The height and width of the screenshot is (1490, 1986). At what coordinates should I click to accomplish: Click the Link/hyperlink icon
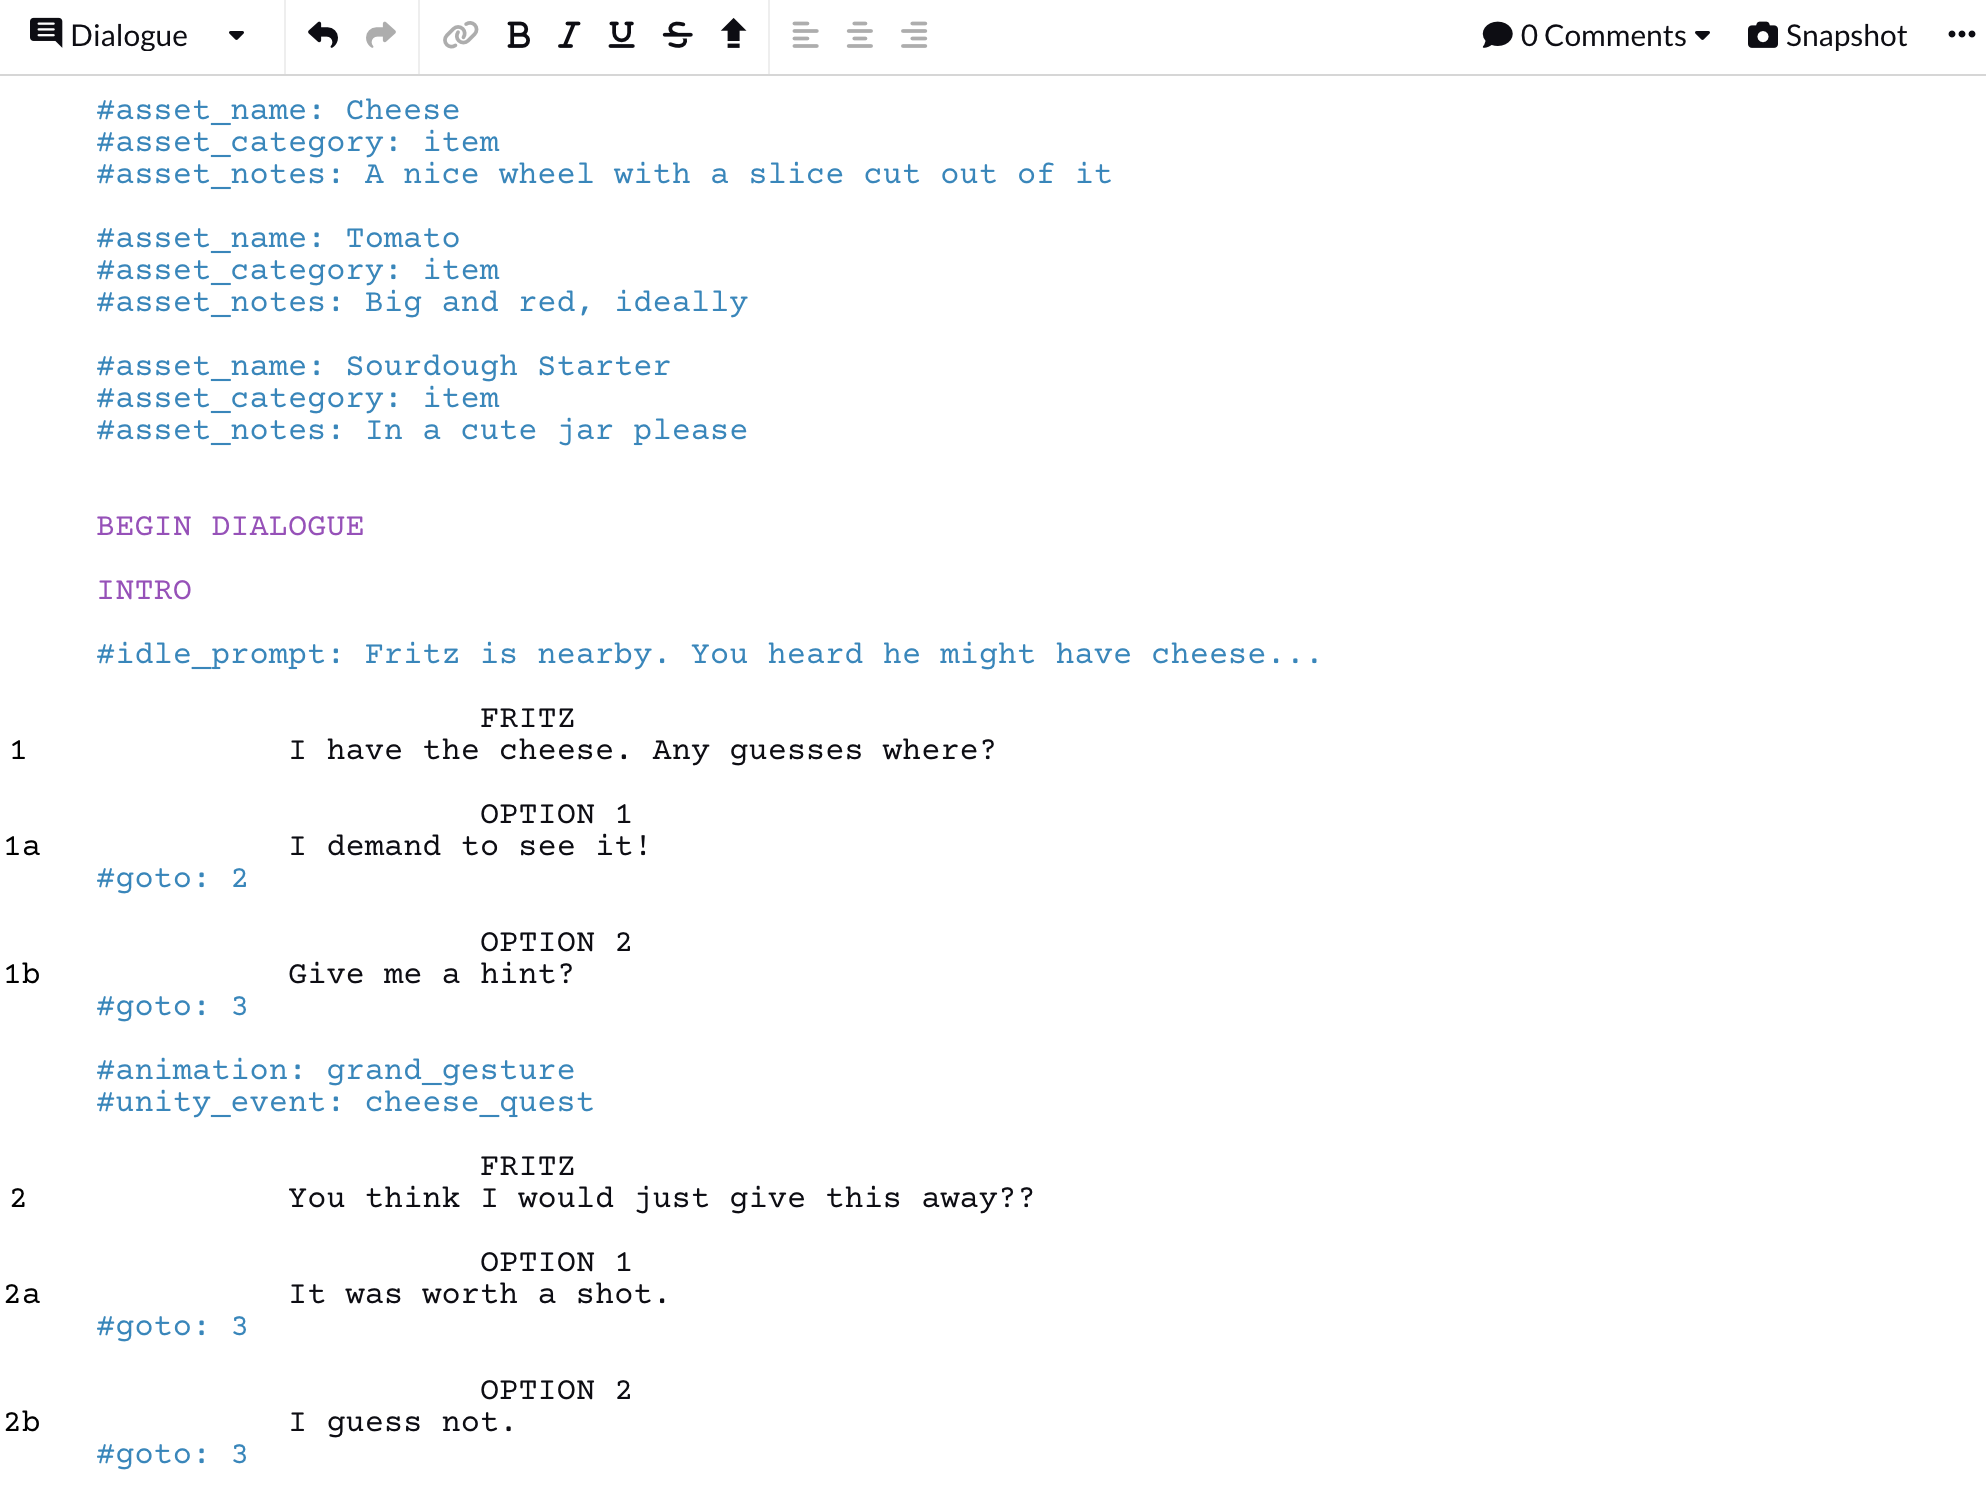[x=460, y=33]
